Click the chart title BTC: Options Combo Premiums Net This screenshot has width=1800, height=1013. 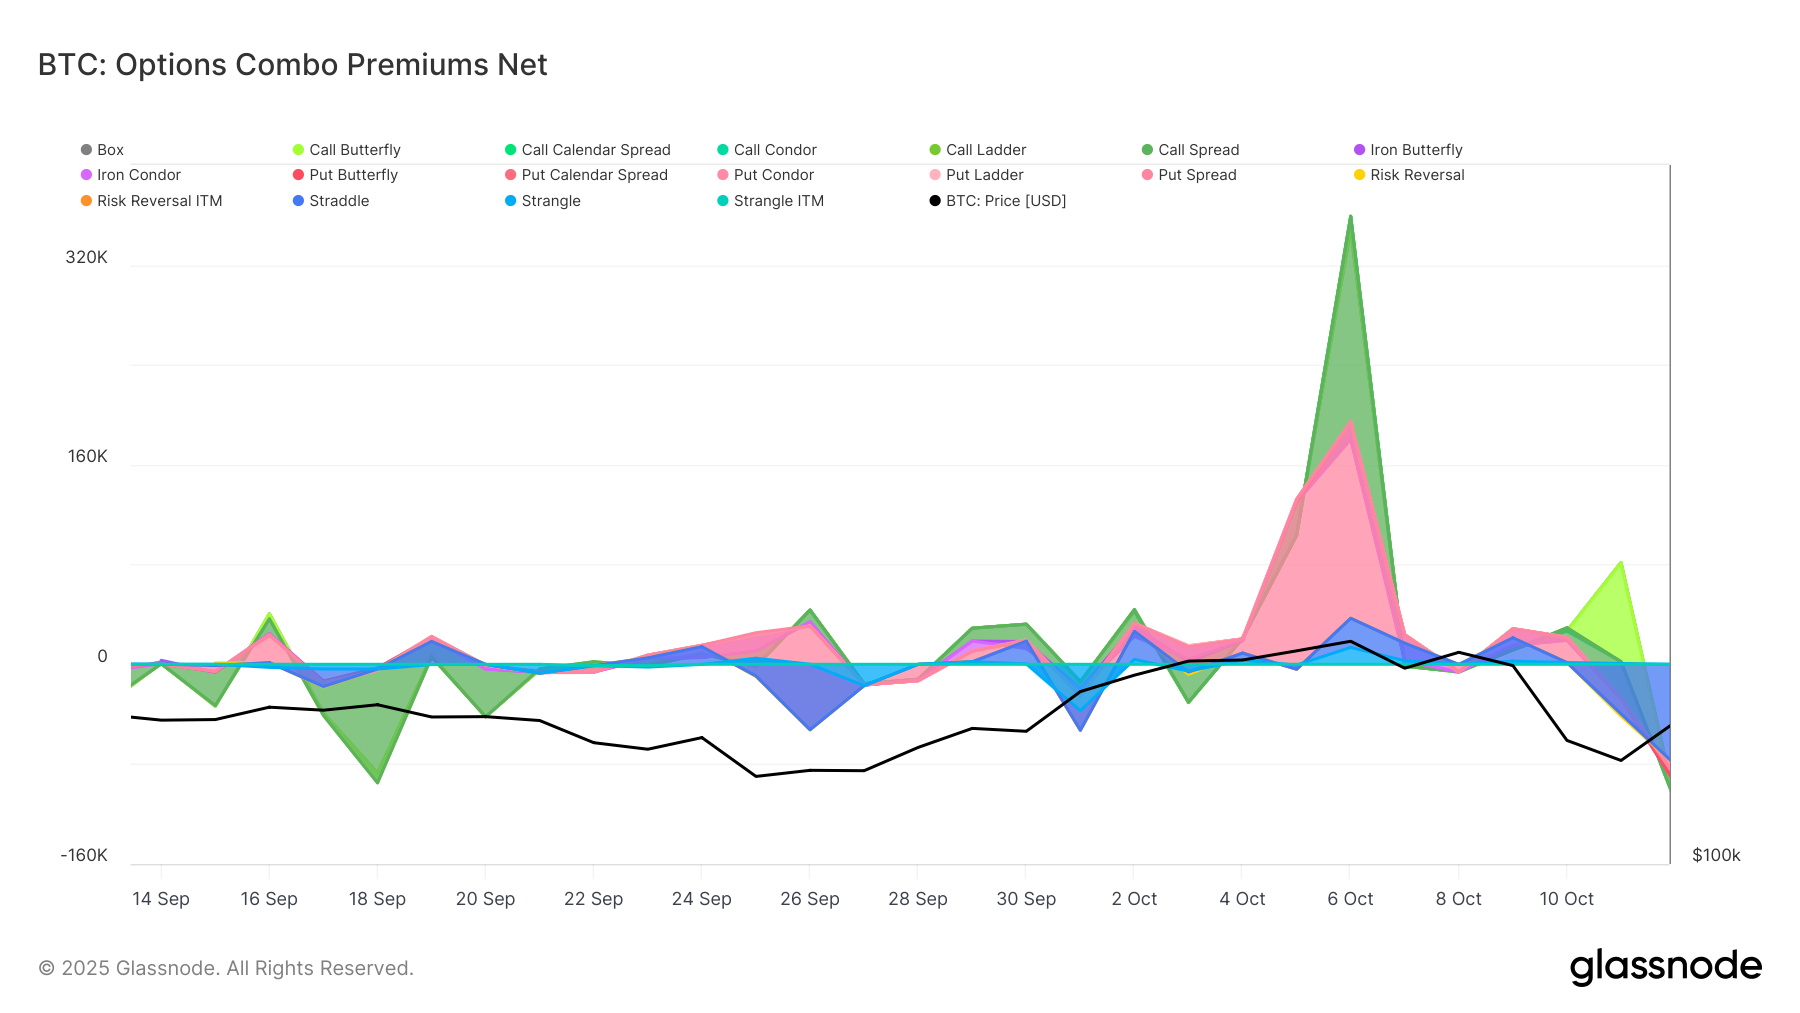(x=291, y=63)
